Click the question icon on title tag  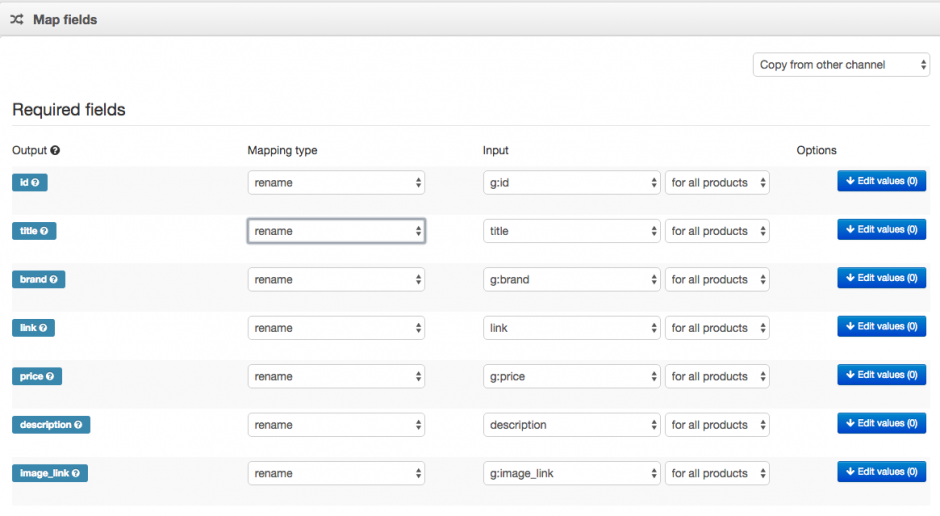click(x=44, y=231)
